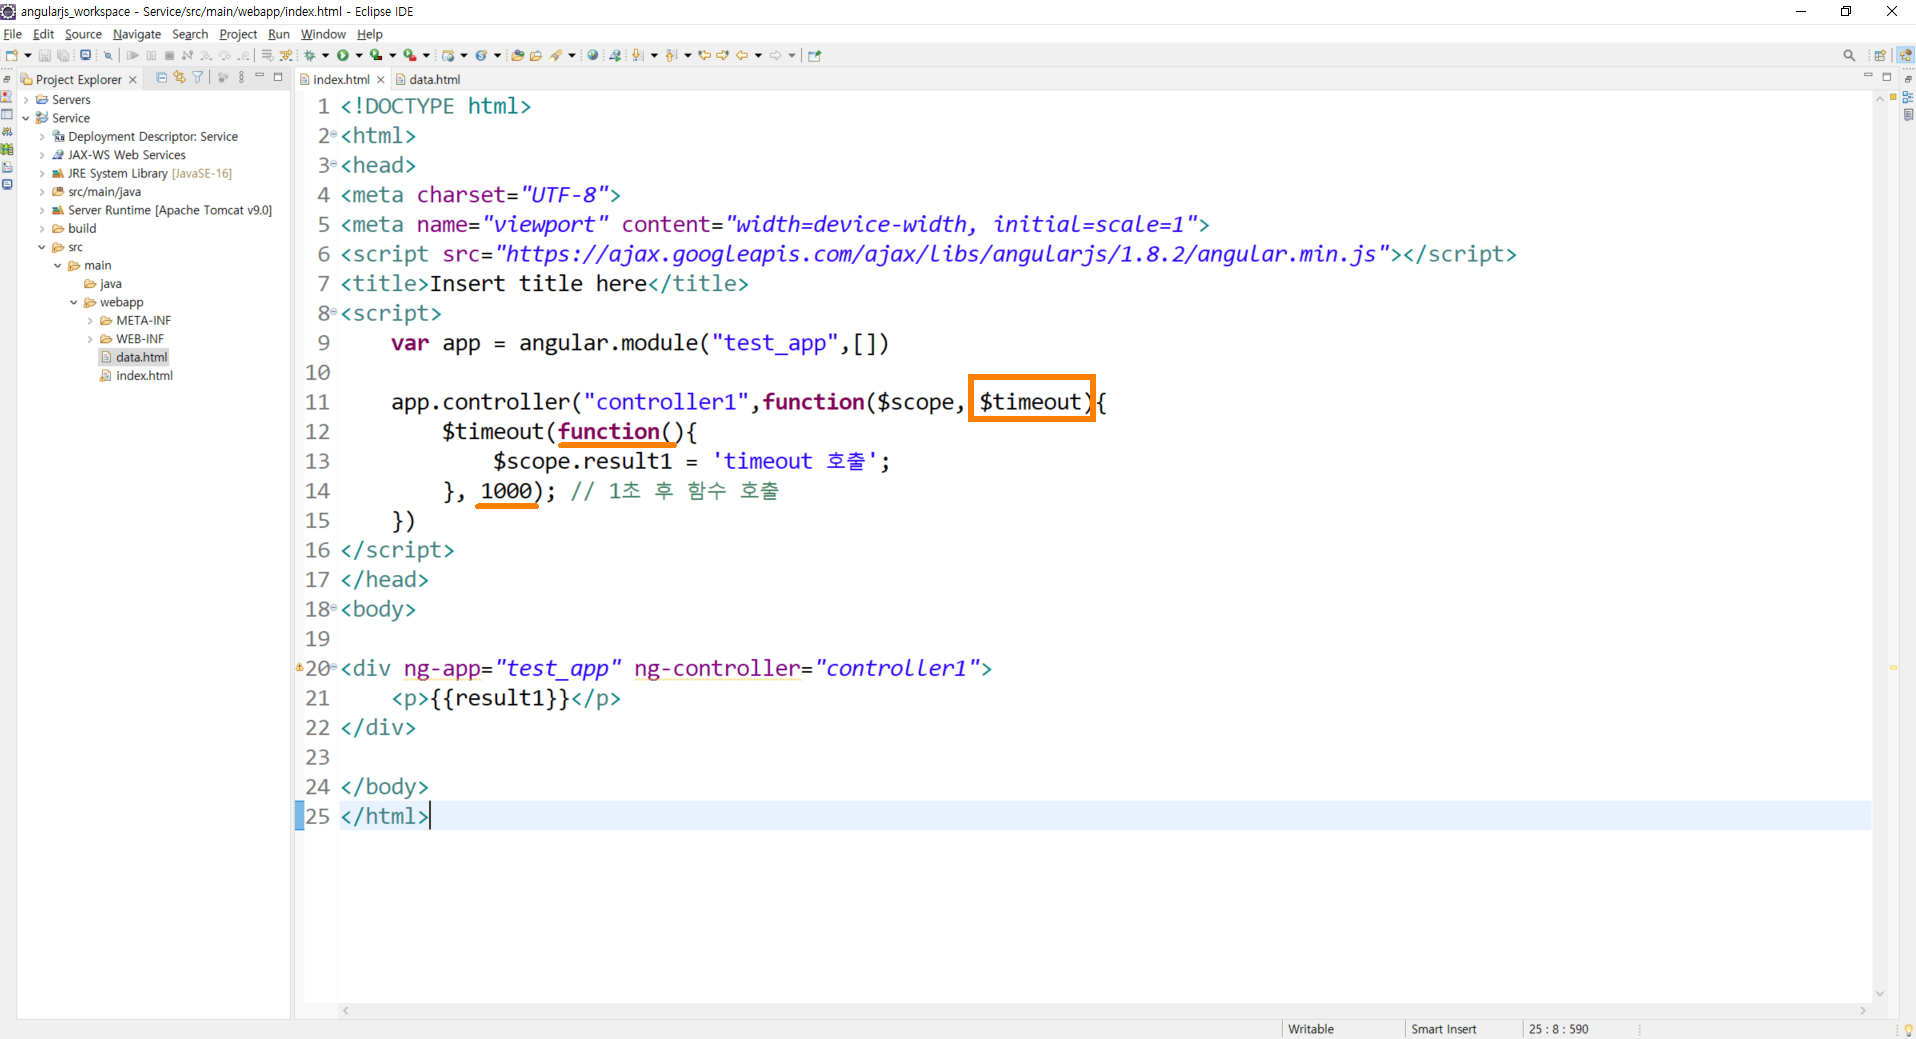The height and width of the screenshot is (1039, 1916).
Task: Open dropdown arrow next to Run icon
Action: point(359,55)
